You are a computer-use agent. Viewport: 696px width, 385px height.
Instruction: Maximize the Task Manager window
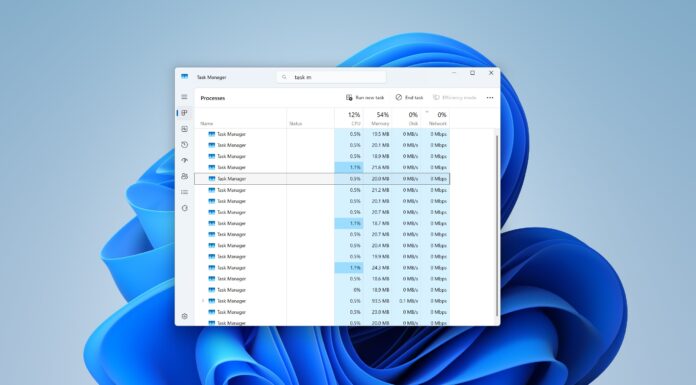pyautogui.click(x=472, y=72)
